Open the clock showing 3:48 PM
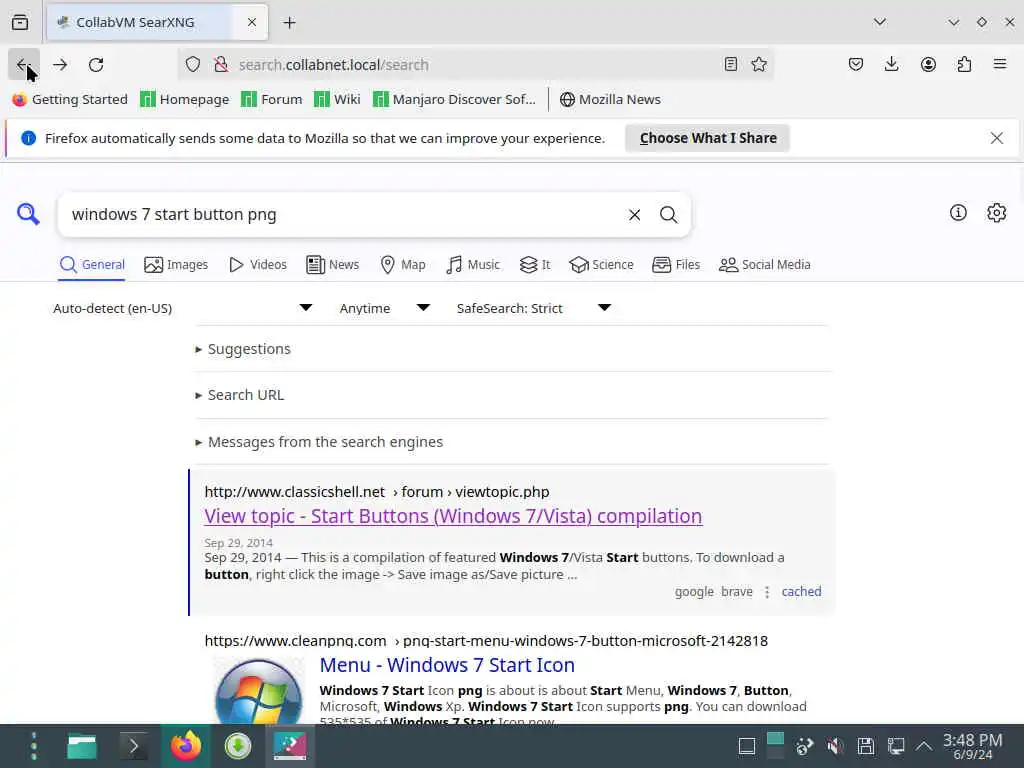1024x768 pixels. point(972,746)
